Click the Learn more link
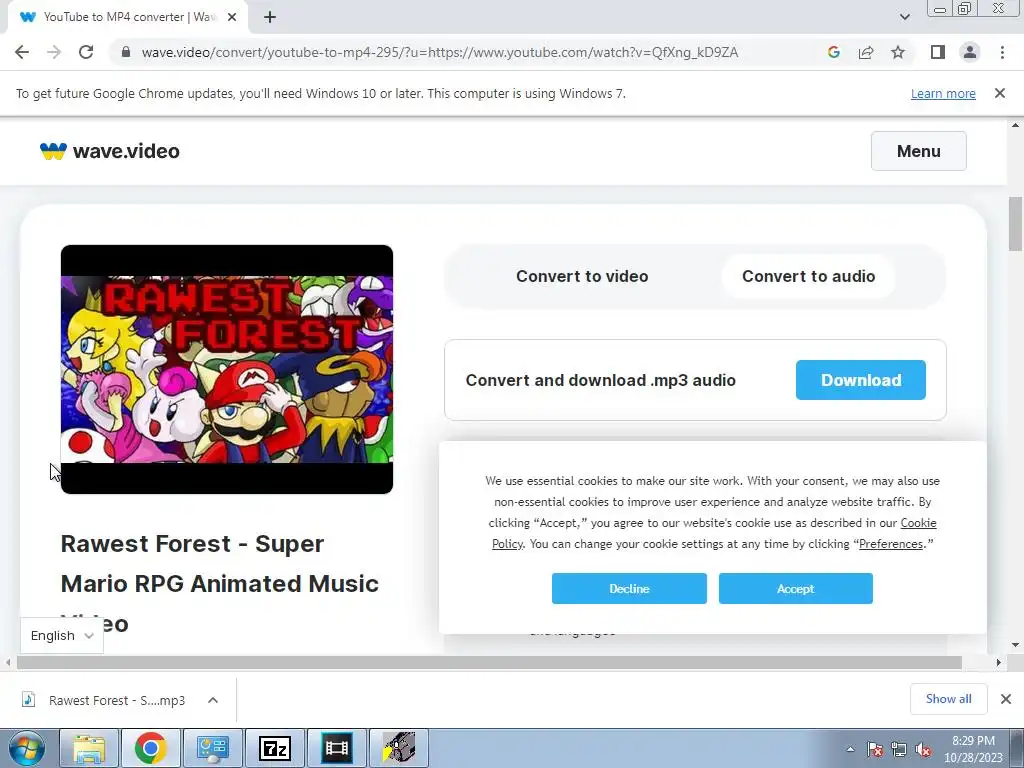 tap(943, 93)
